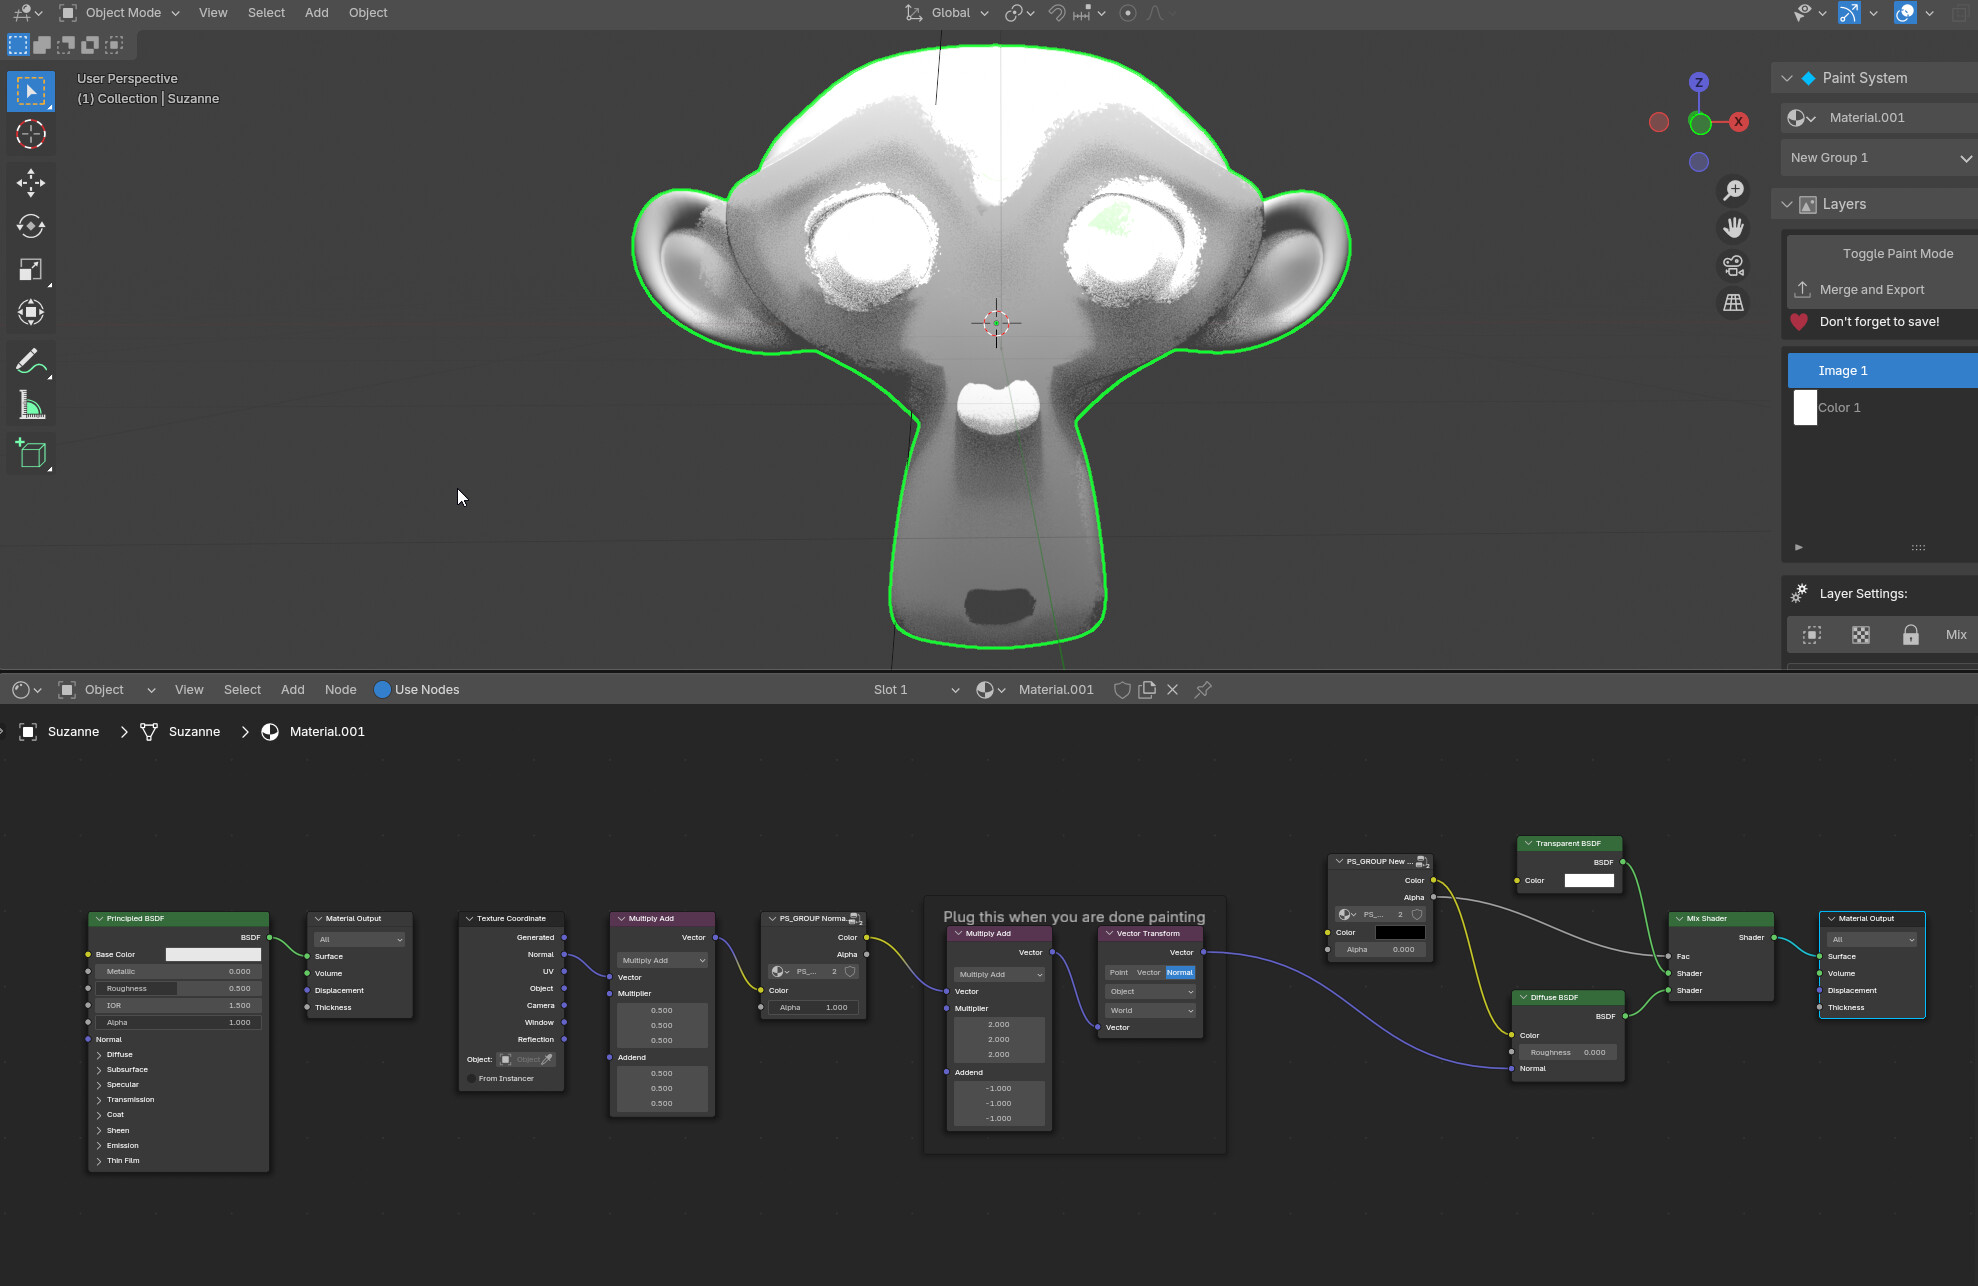Select the Add Cube tool
Screen dimensions: 1978x1286
coord(31,453)
